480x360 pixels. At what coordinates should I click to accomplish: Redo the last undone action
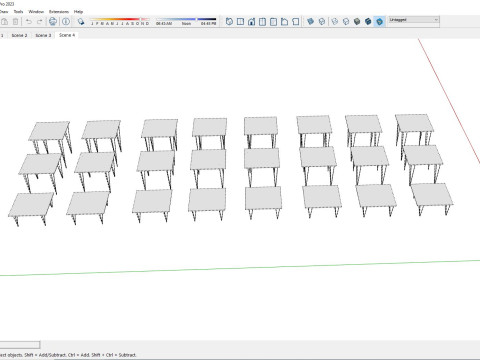pyautogui.click(x=40, y=22)
